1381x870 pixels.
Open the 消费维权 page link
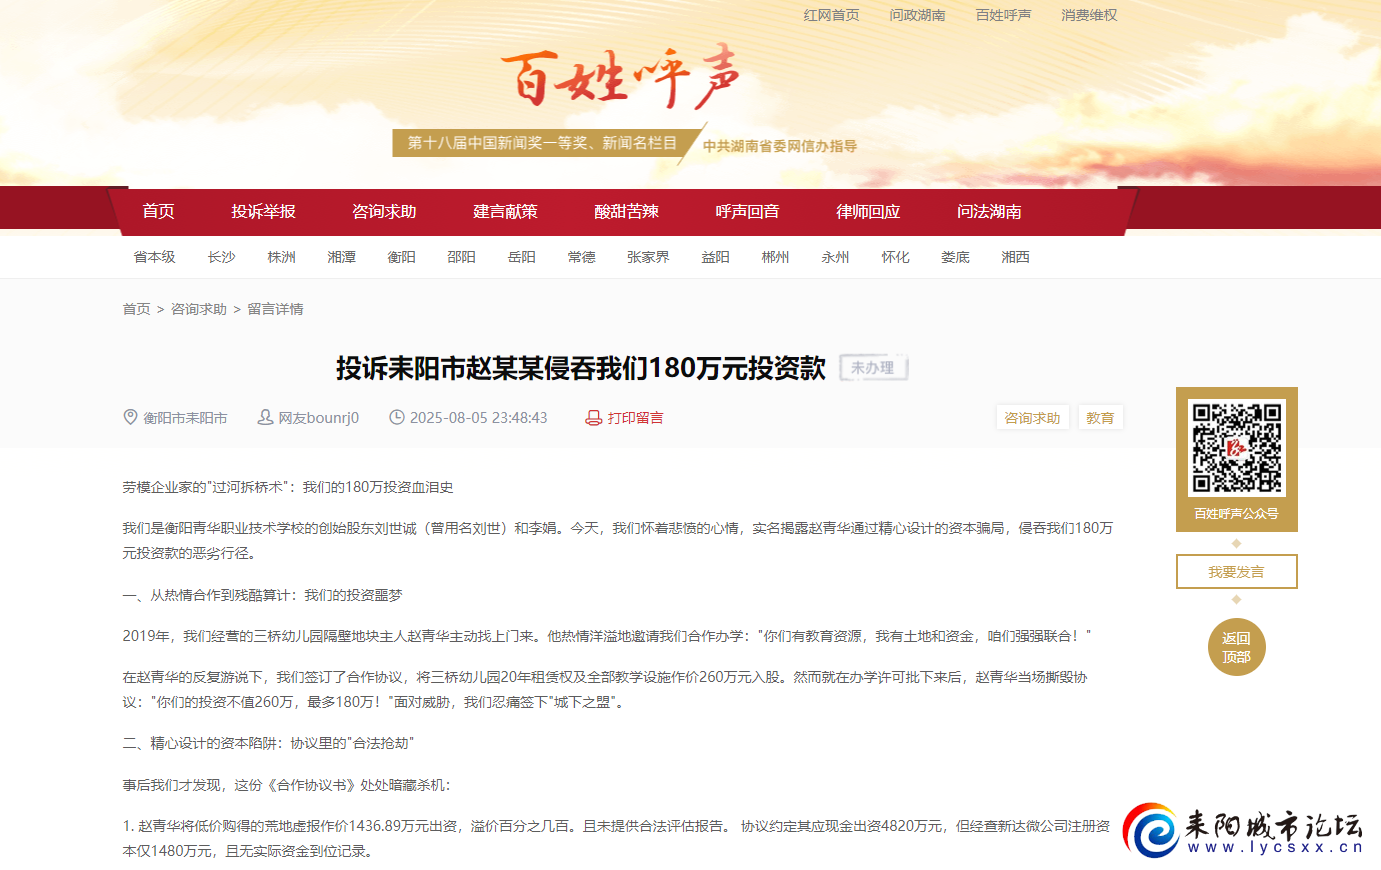1089,15
